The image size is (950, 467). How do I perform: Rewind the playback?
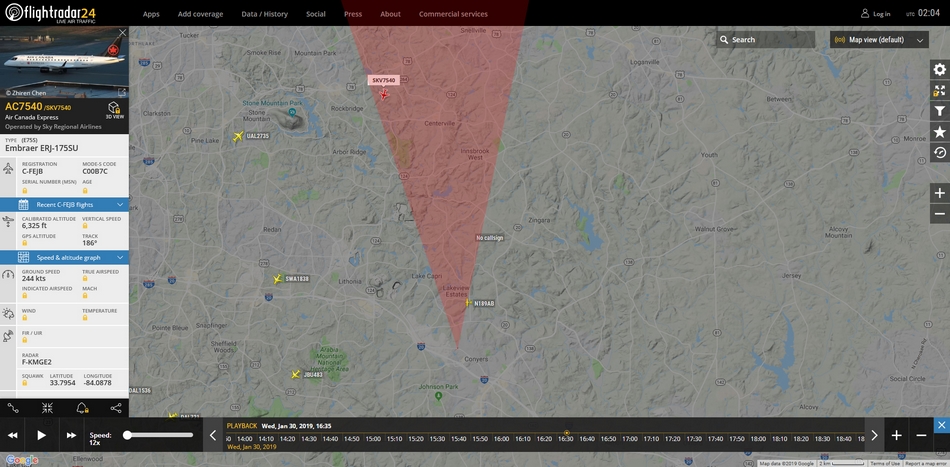click(x=13, y=435)
